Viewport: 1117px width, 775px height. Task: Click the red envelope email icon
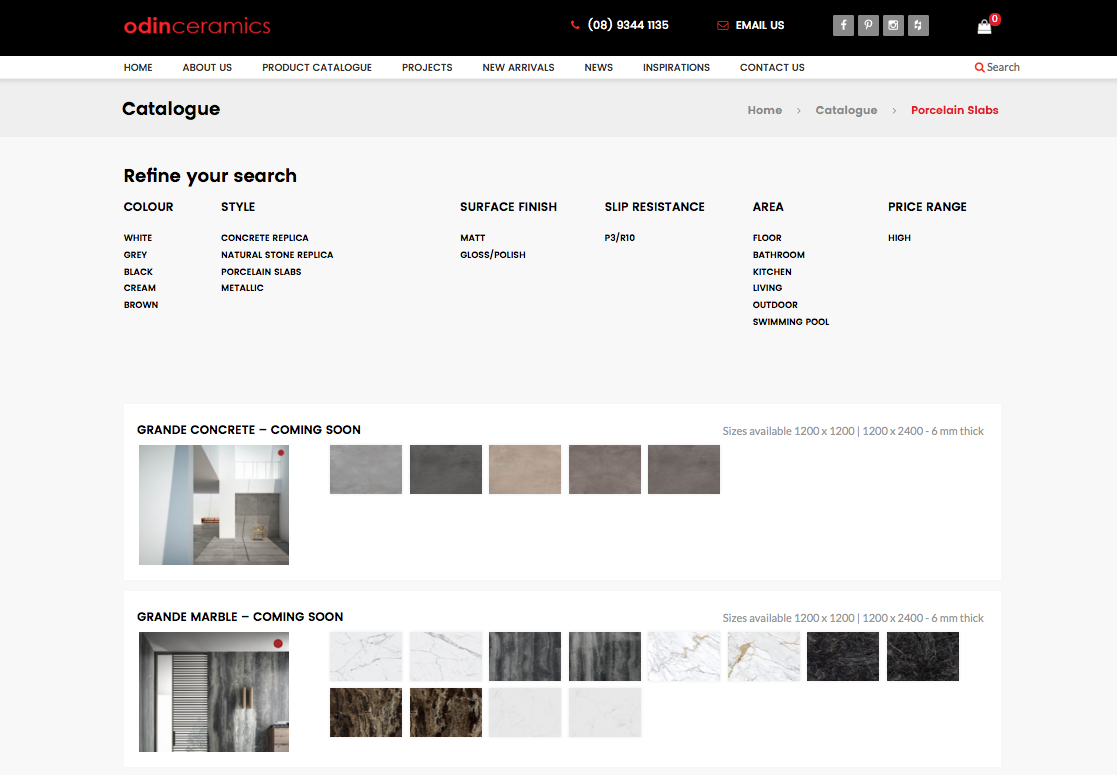[722, 26]
